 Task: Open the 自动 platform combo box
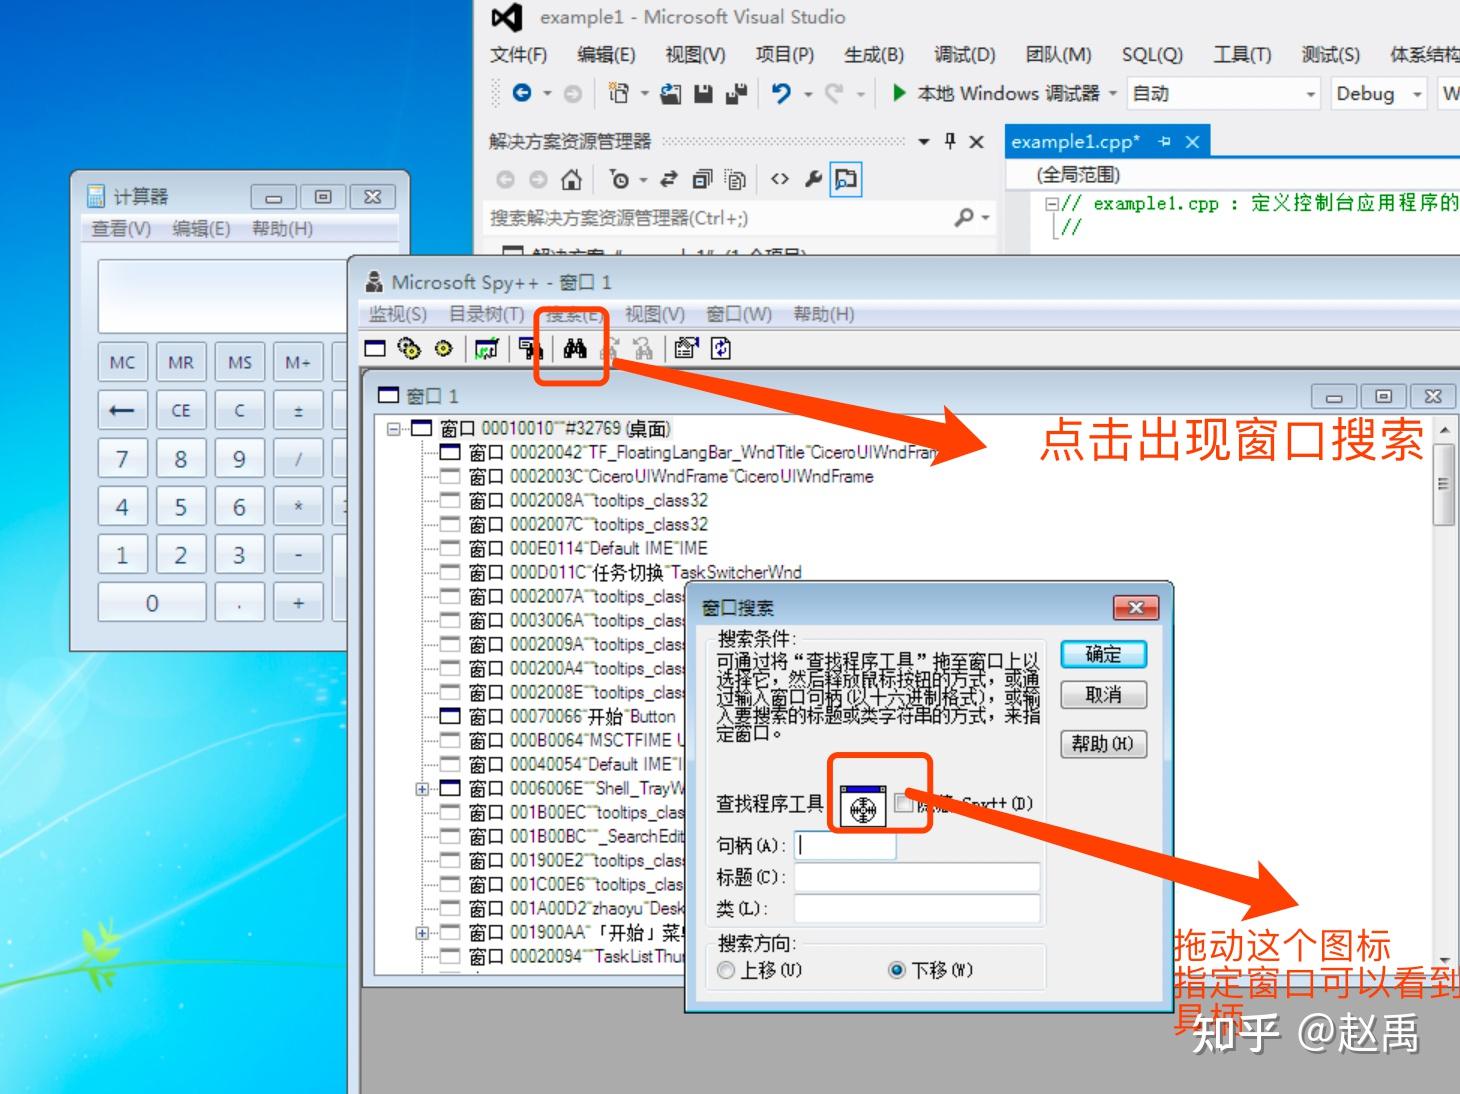[1224, 94]
